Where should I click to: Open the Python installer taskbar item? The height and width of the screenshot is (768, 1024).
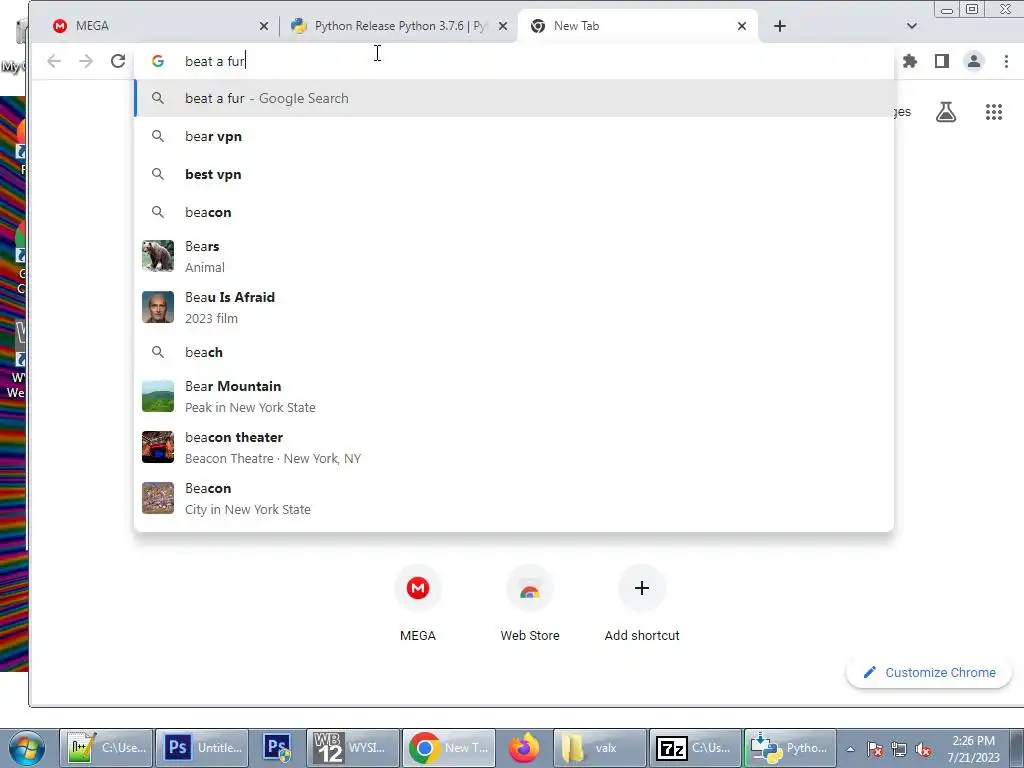[791, 748]
